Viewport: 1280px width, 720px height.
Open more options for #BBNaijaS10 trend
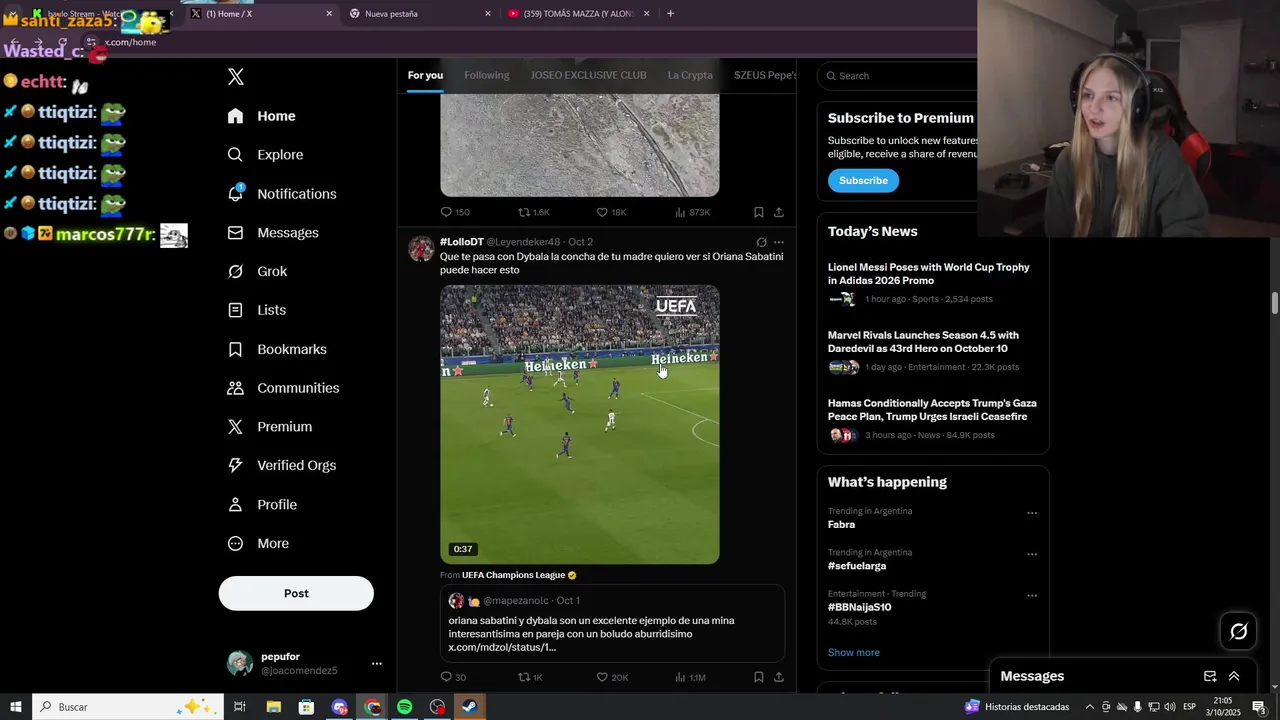(1032, 595)
